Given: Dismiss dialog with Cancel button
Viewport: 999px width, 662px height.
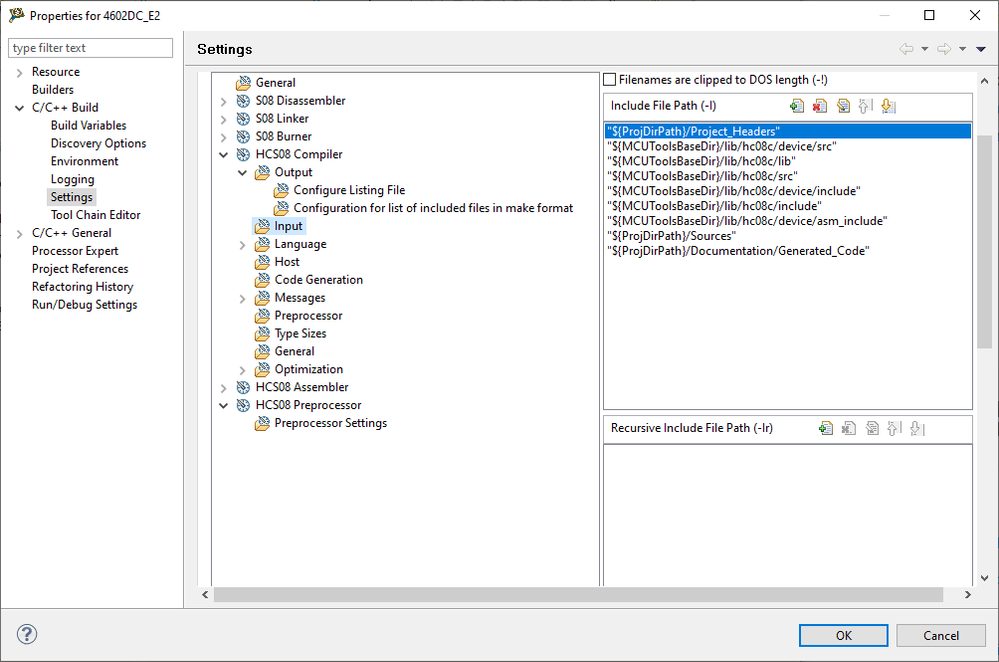Looking at the screenshot, I should (940, 635).
